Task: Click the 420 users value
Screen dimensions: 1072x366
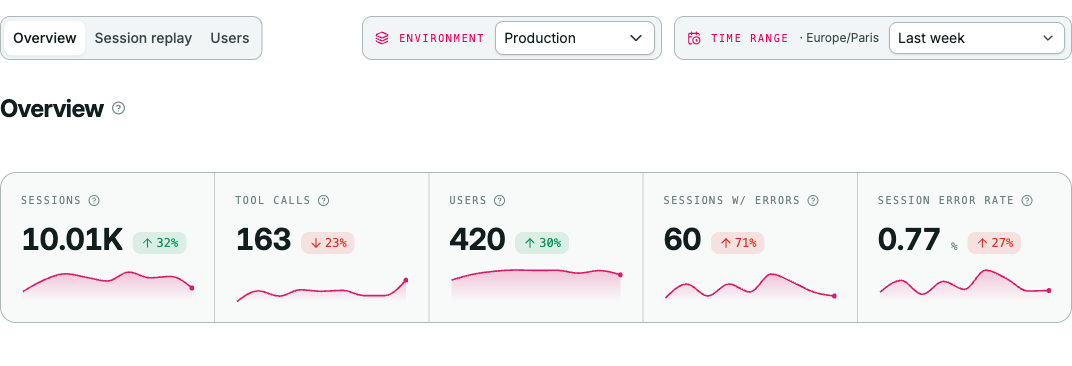Action: click(x=477, y=240)
